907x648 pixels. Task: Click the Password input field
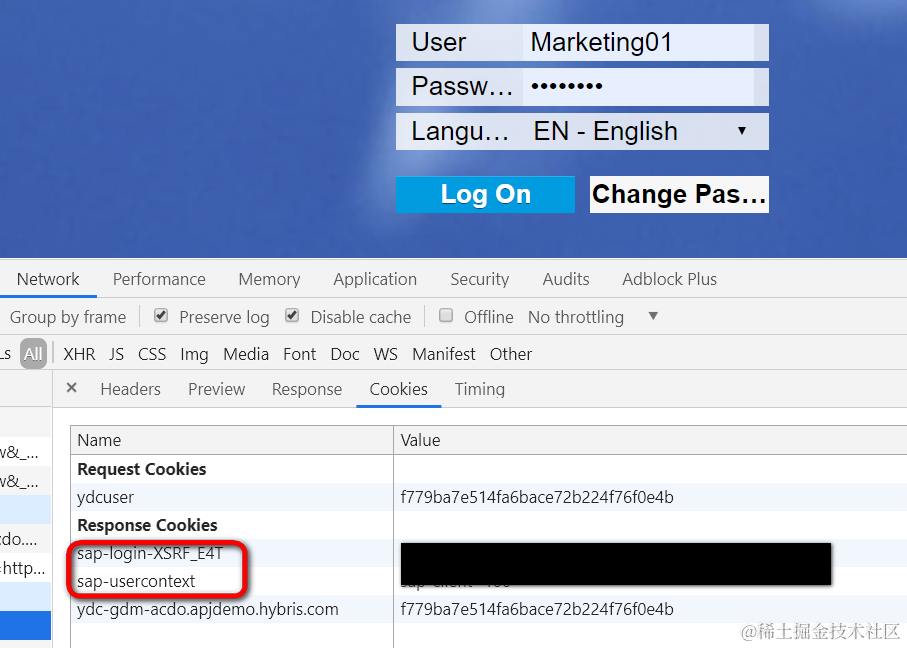(x=639, y=87)
